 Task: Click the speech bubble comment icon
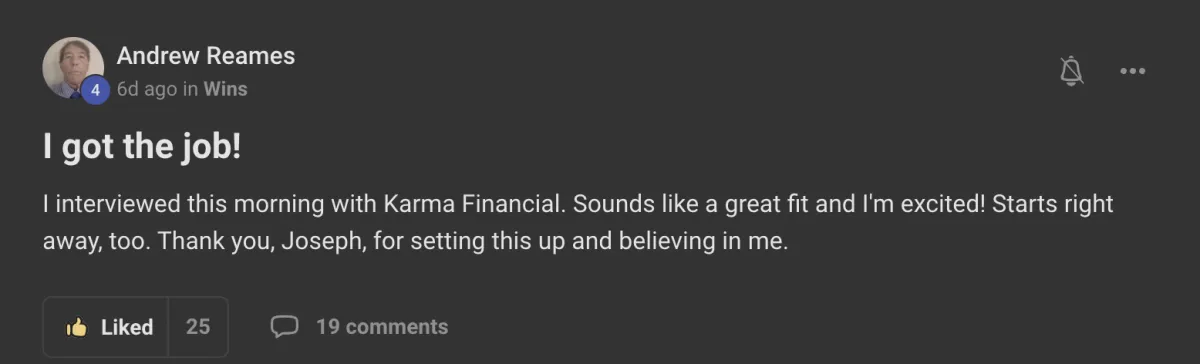click(285, 326)
